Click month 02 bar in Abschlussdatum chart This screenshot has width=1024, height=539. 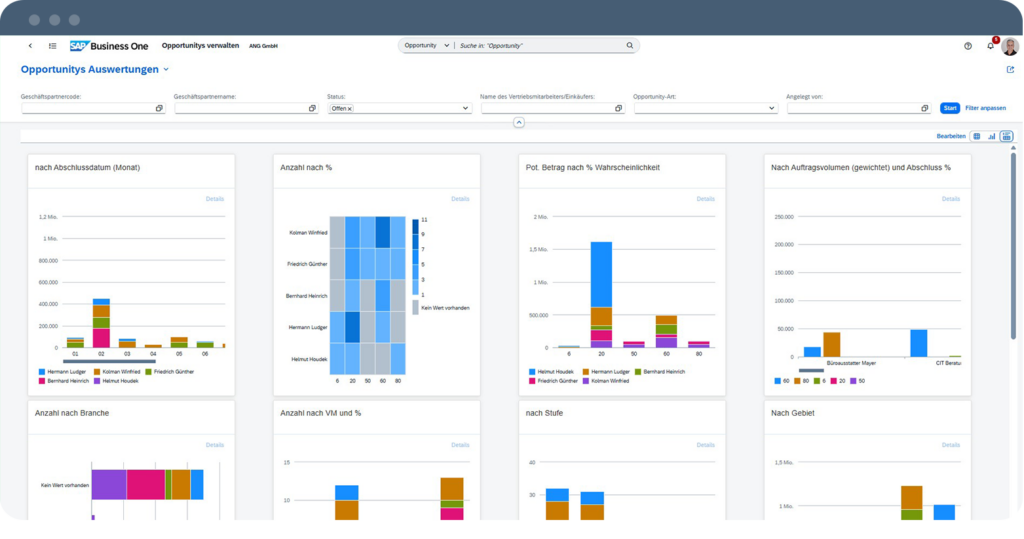(x=101, y=323)
